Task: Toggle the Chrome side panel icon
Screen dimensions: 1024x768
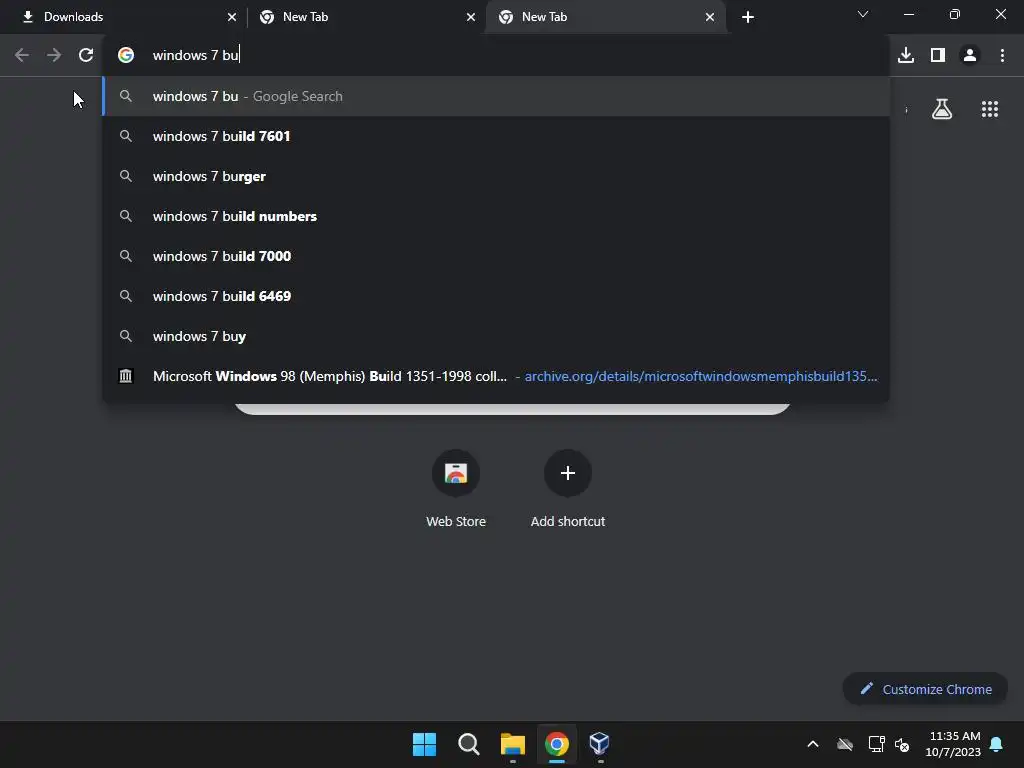Action: pos(938,55)
